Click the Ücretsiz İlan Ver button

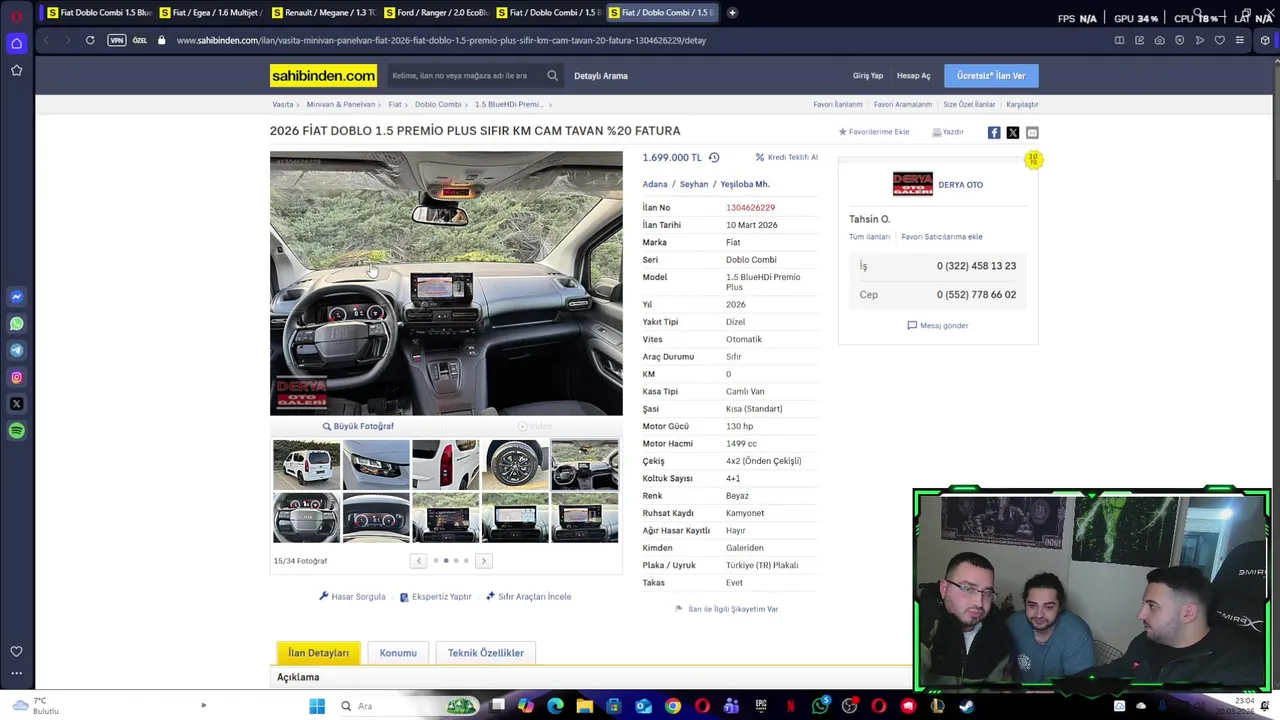(x=991, y=76)
